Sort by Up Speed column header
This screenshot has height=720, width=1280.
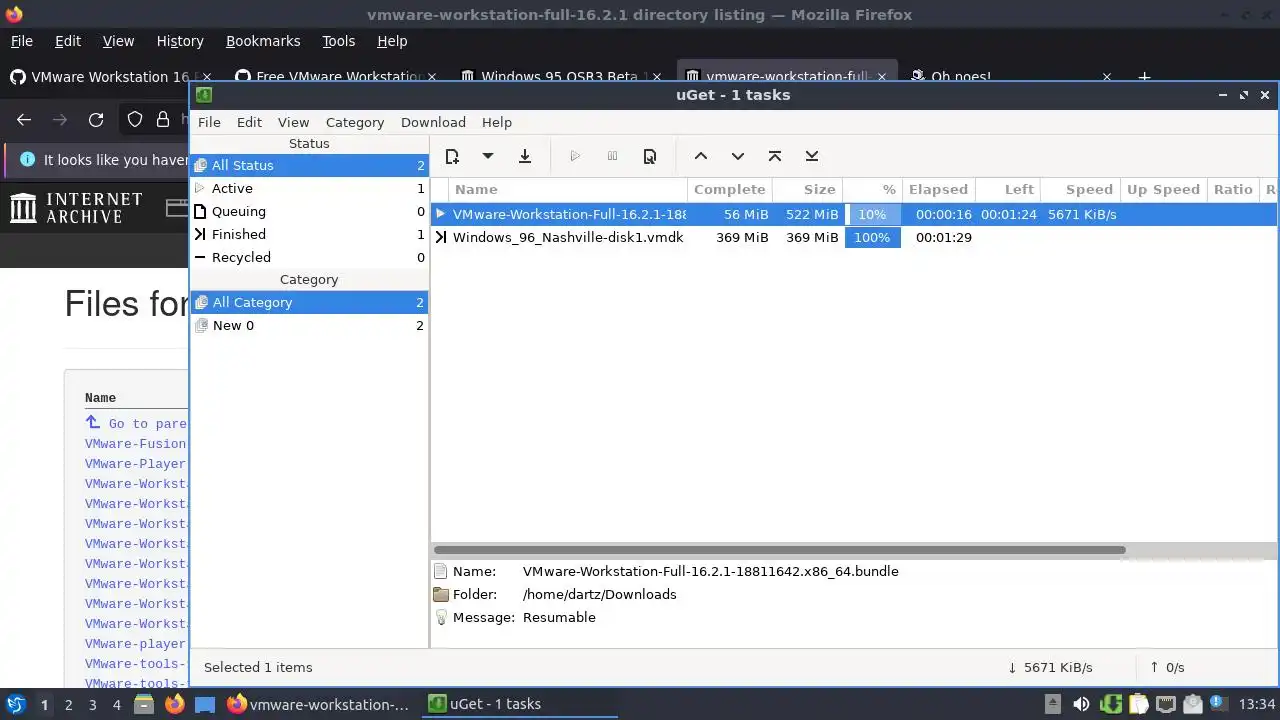[x=1163, y=189]
